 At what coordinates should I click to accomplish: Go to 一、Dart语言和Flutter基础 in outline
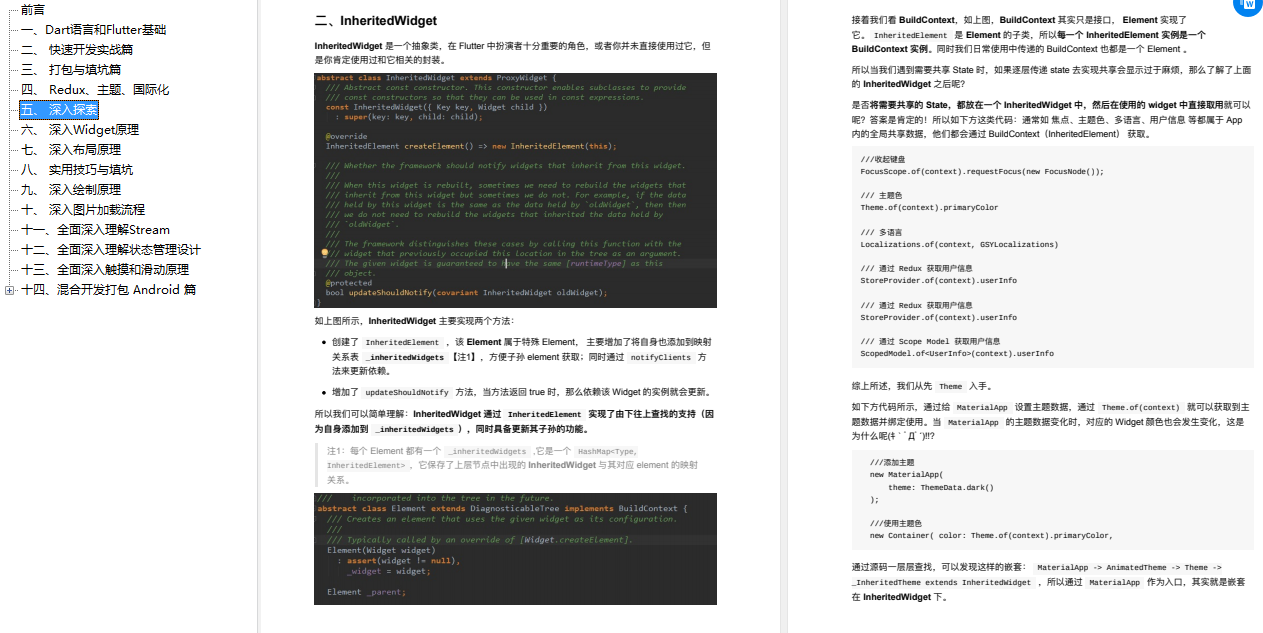pyautogui.click(x=94, y=30)
